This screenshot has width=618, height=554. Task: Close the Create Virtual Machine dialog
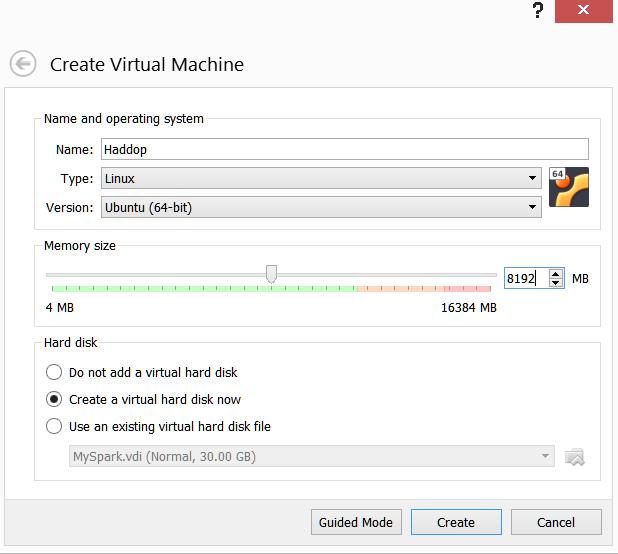click(583, 11)
